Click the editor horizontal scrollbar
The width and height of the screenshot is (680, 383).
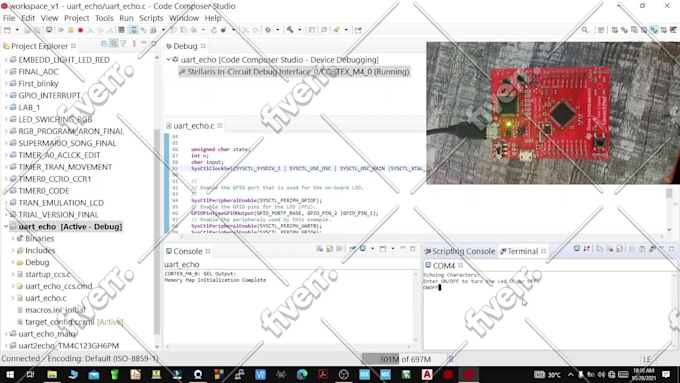(421, 237)
